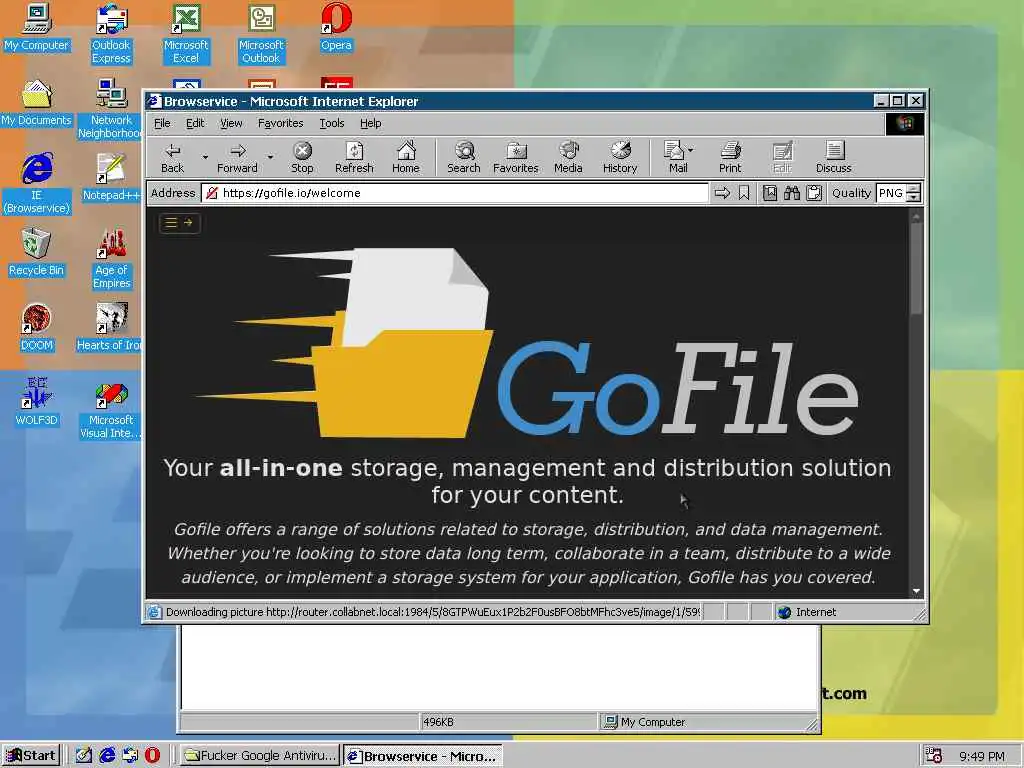This screenshot has height=768, width=1024.
Task: Click the system tray scheduler icon
Action: point(933,756)
